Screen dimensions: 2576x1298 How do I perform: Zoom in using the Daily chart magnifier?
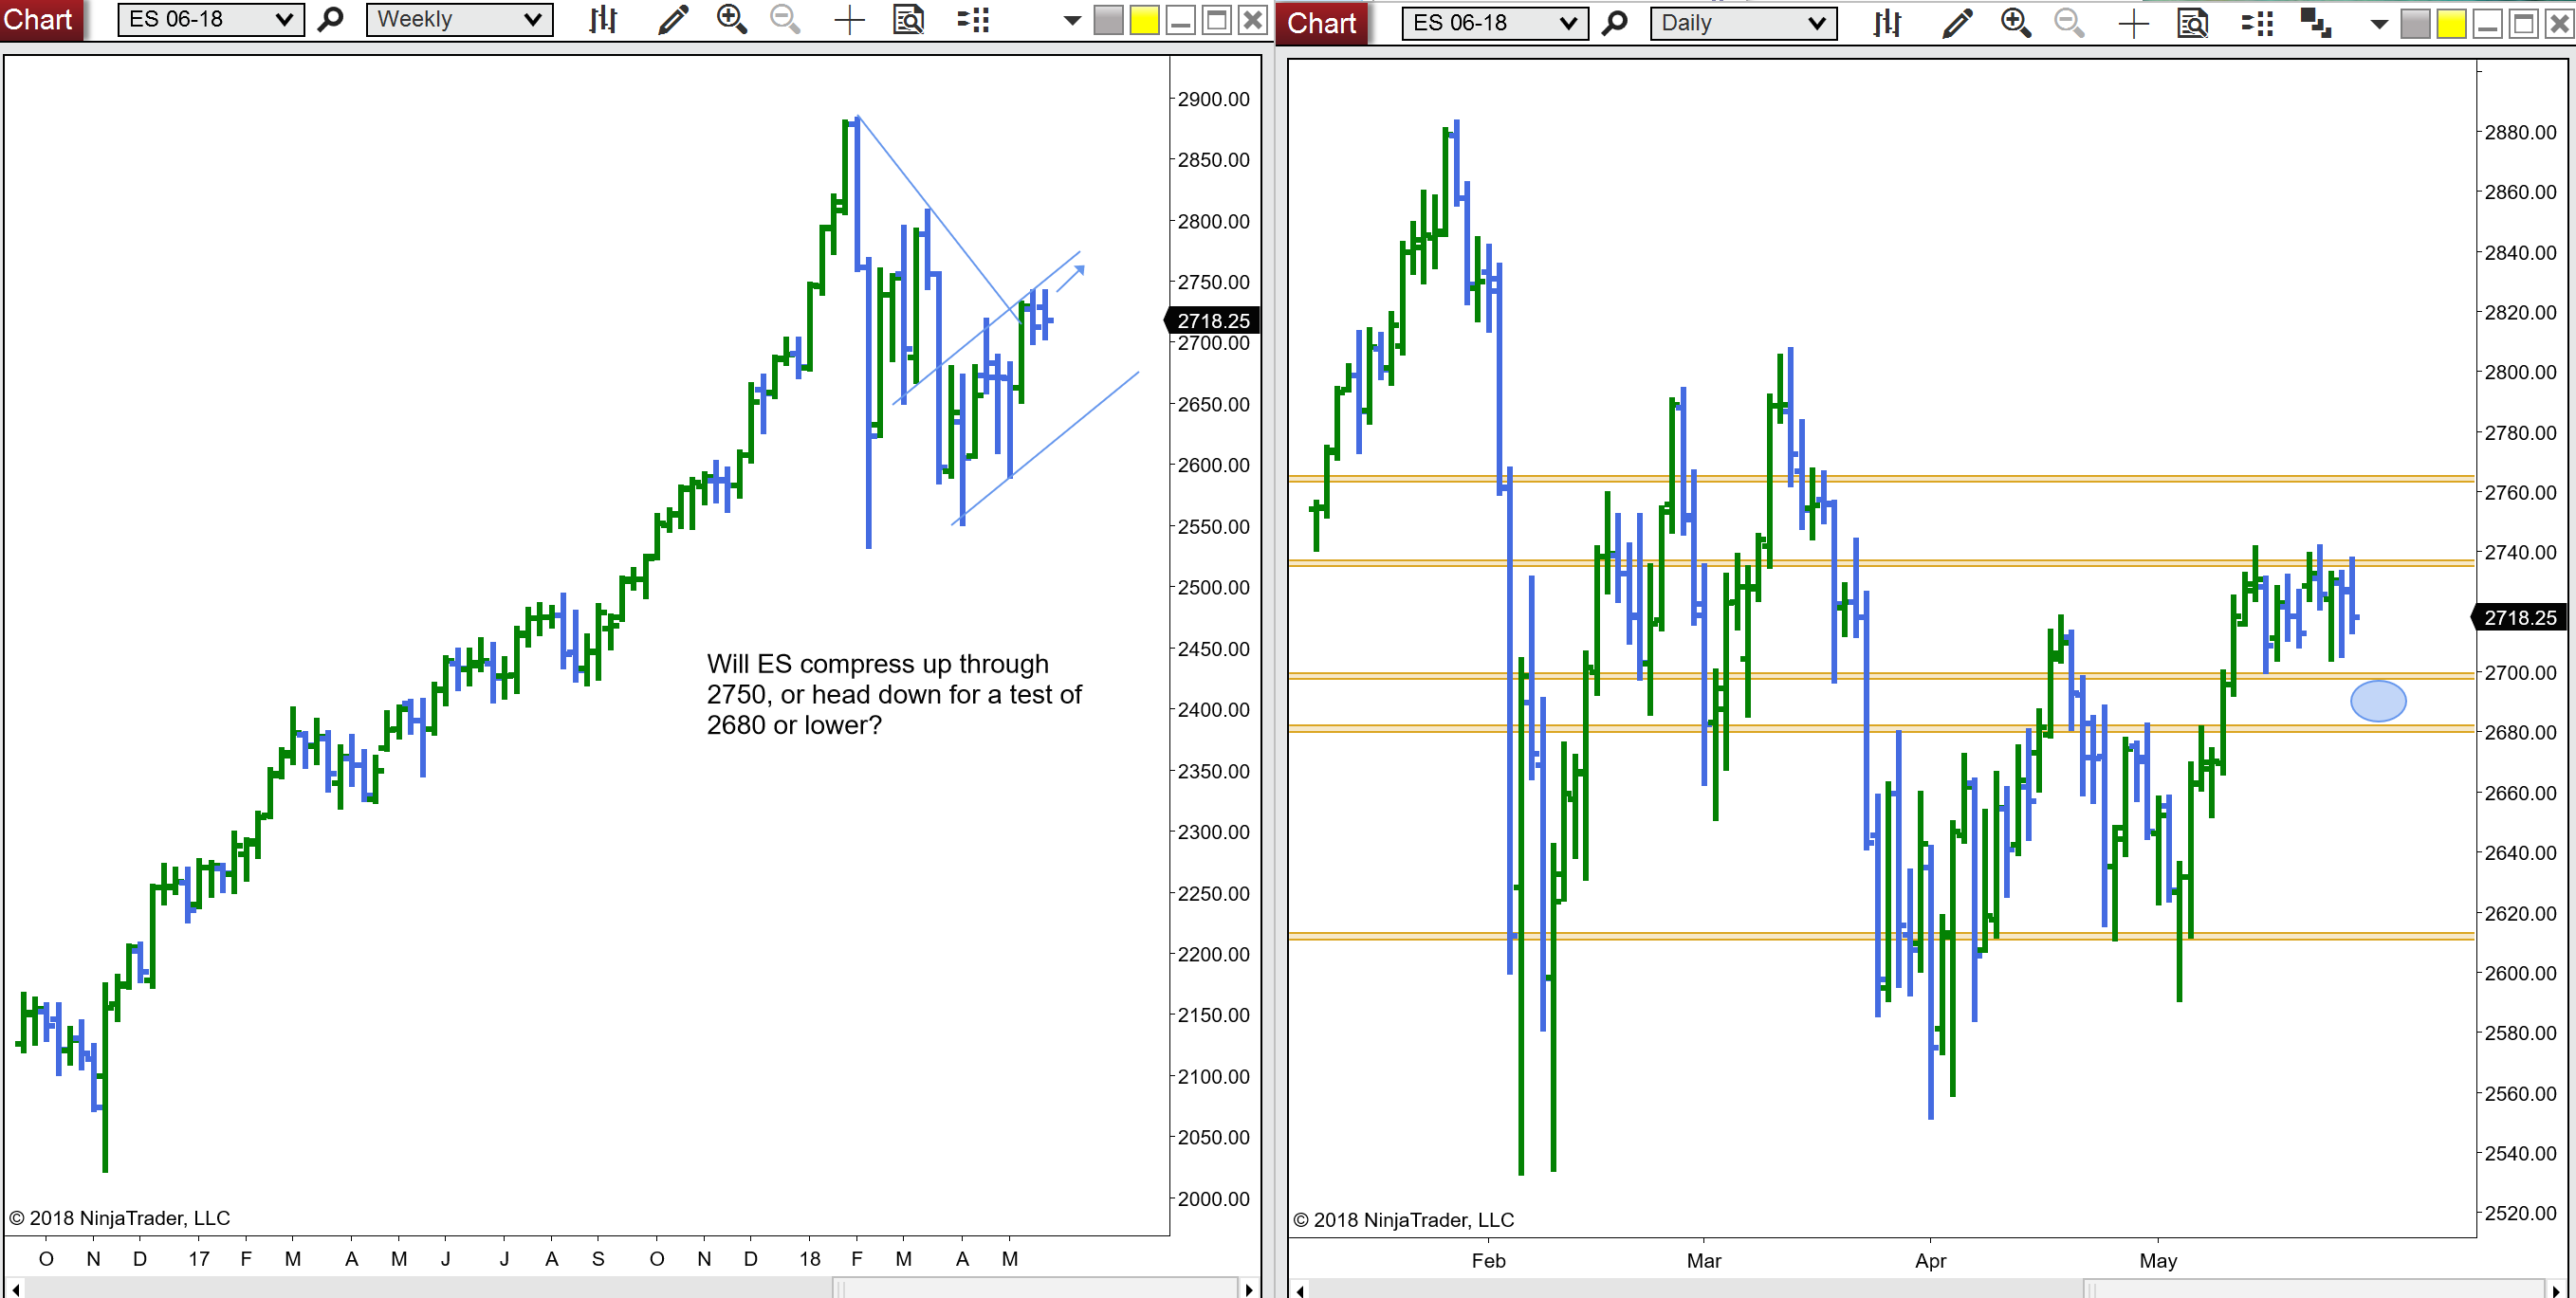point(2016,23)
